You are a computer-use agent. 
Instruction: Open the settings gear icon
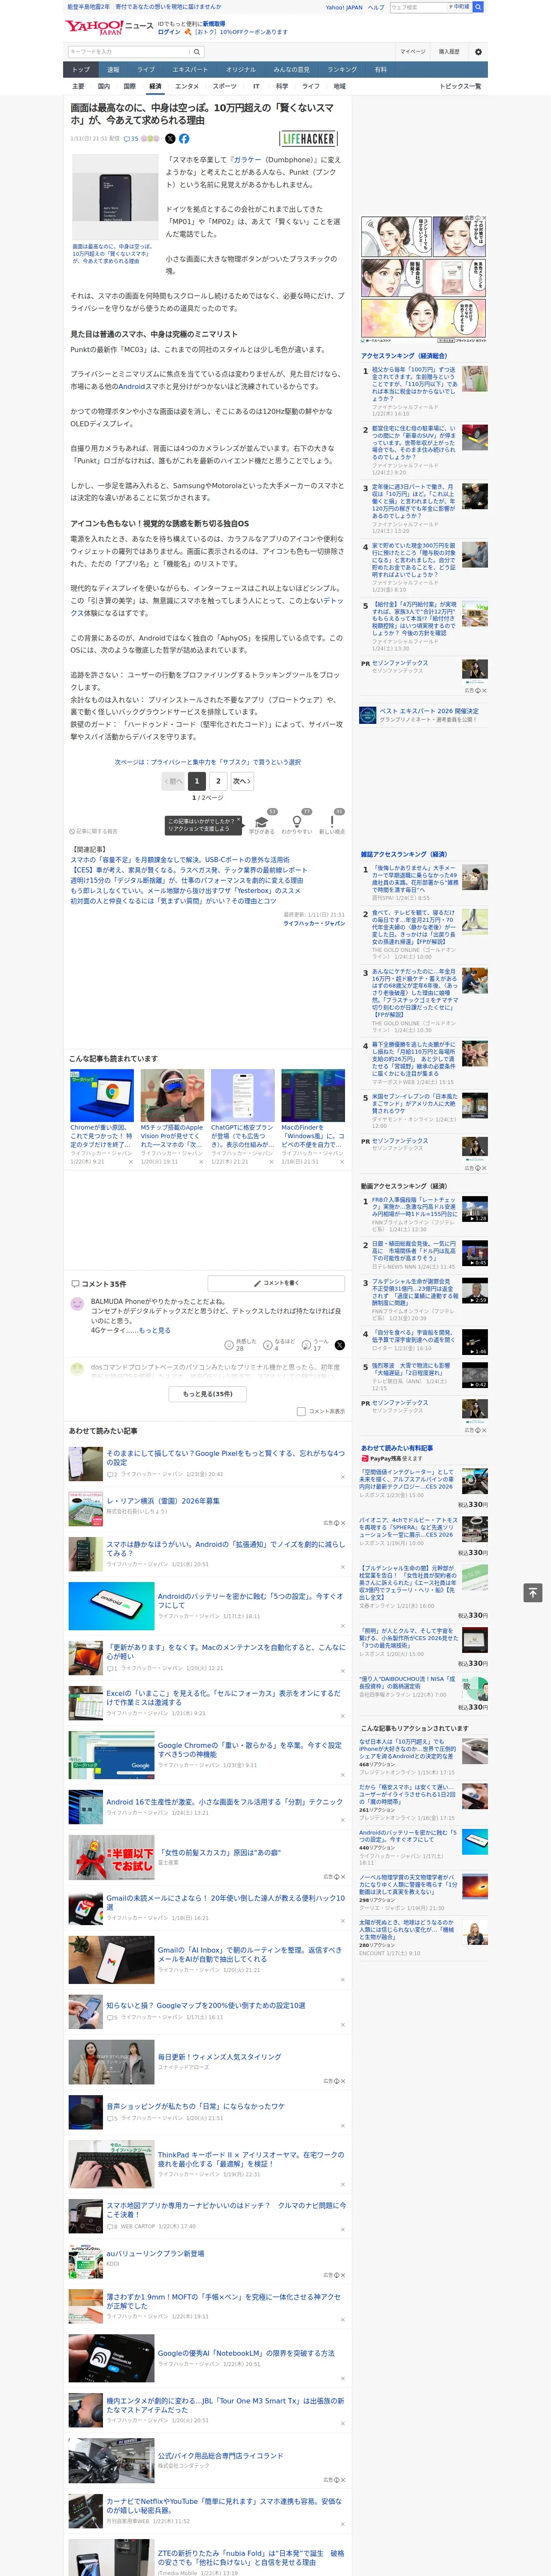click(478, 52)
